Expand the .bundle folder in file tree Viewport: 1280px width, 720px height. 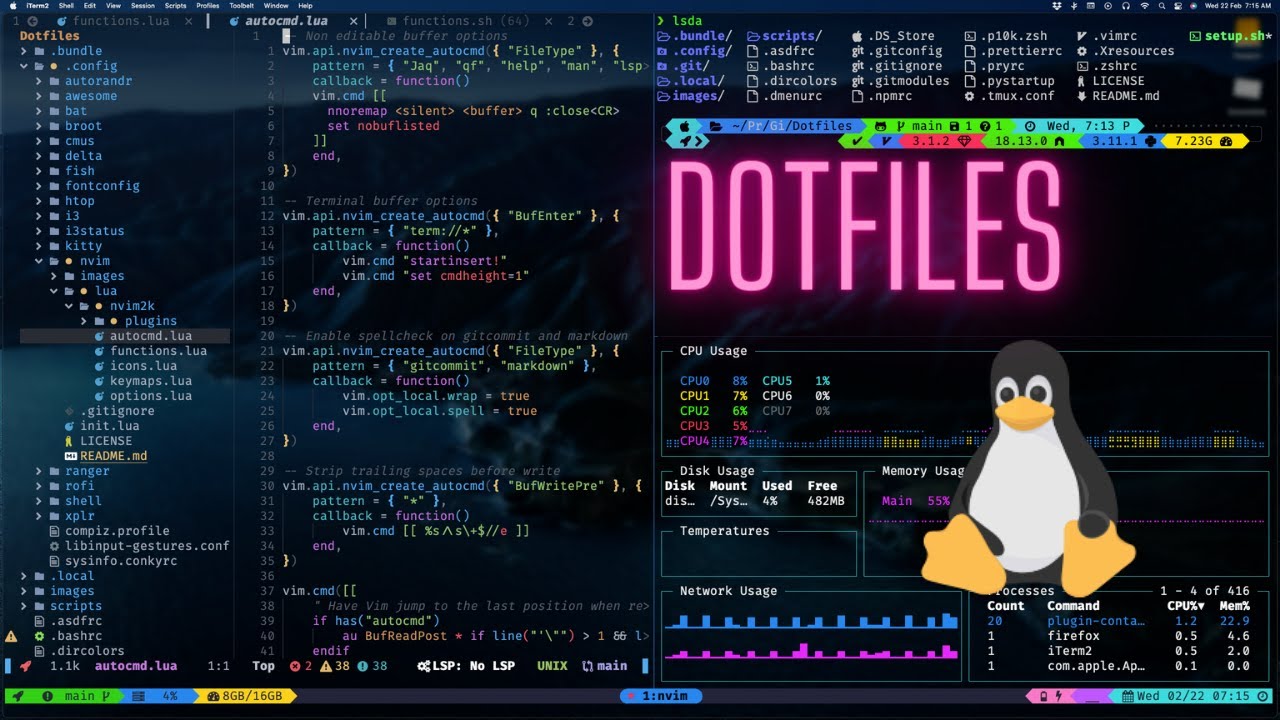pos(25,51)
